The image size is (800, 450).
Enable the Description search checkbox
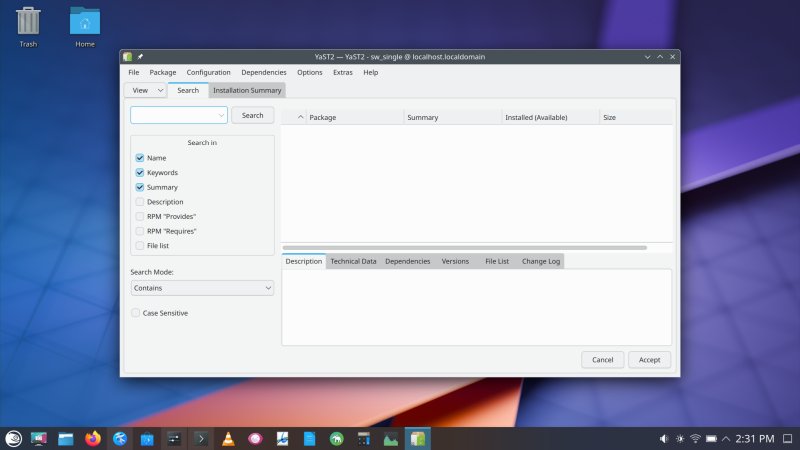click(x=140, y=202)
